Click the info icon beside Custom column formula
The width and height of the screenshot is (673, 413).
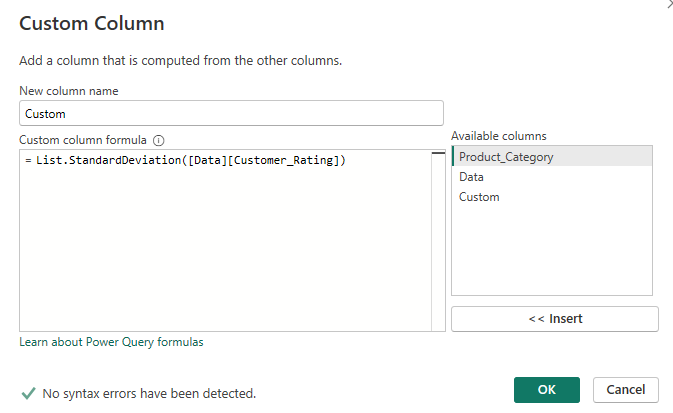click(x=158, y=141)
